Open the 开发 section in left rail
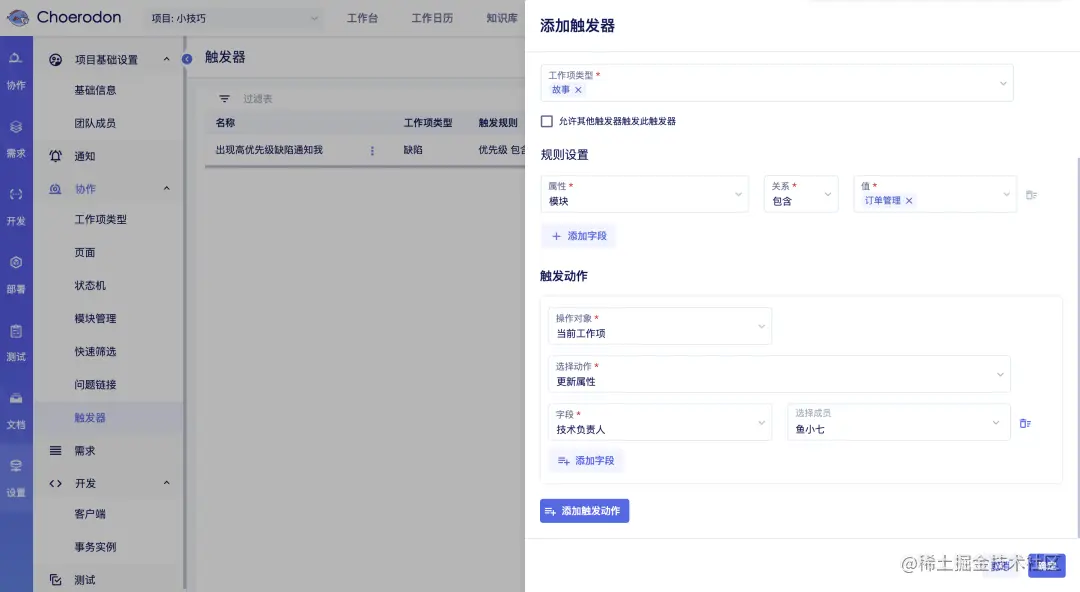 coord(16,207)
